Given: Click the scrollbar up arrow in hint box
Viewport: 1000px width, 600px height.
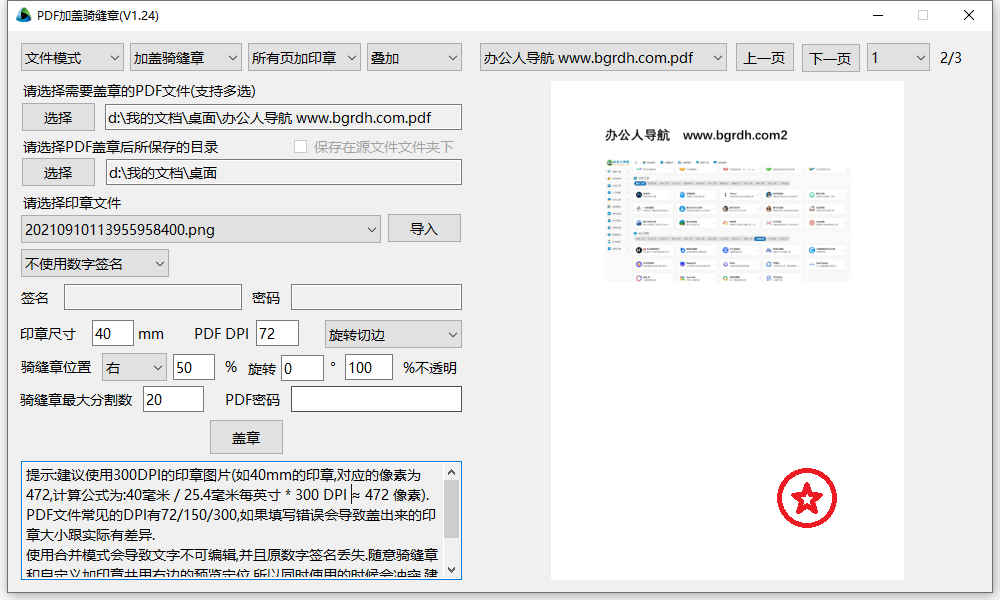Looking at the screenshot, I should (451, 471).
